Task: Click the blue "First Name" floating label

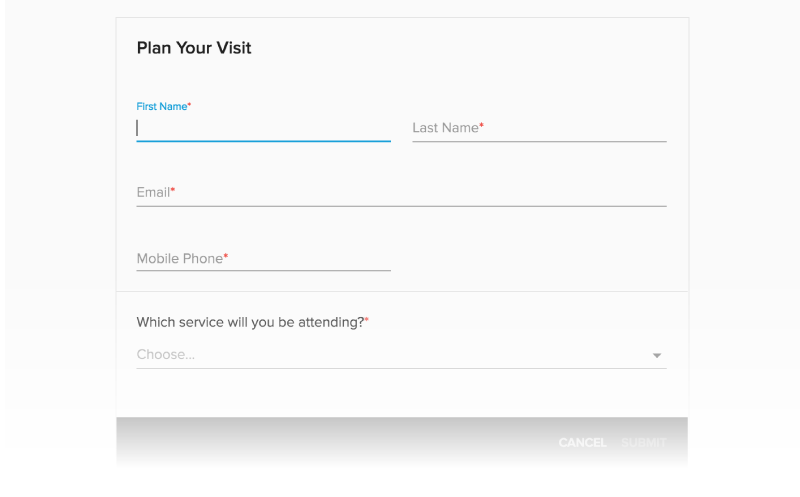Action: [161, 106]
